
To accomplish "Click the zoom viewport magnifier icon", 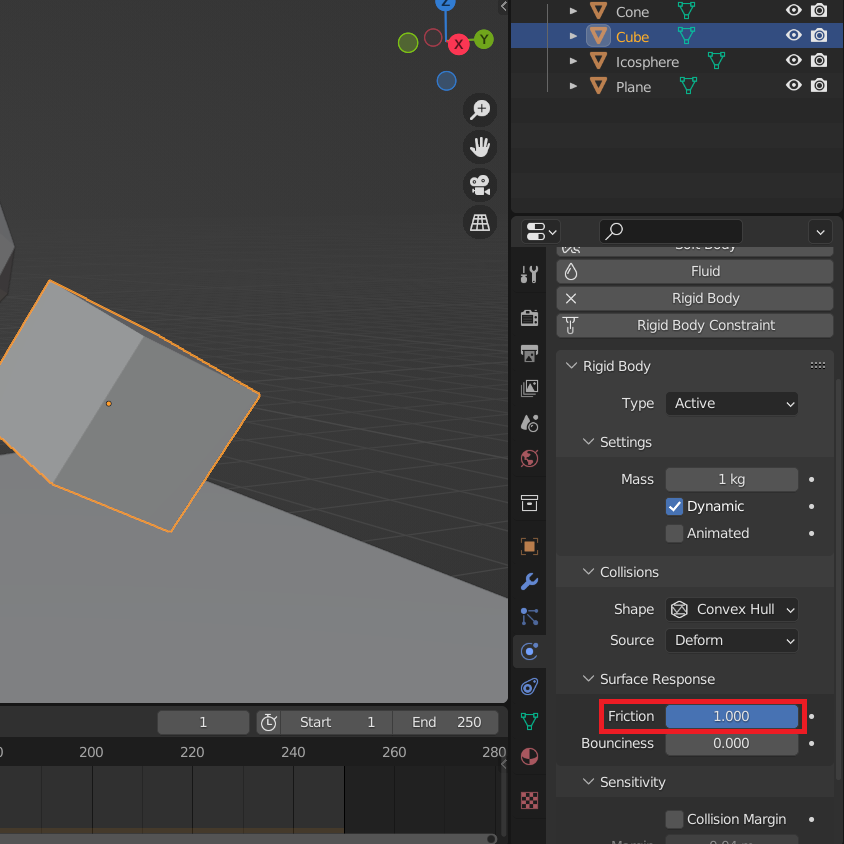I will point(480,110).
